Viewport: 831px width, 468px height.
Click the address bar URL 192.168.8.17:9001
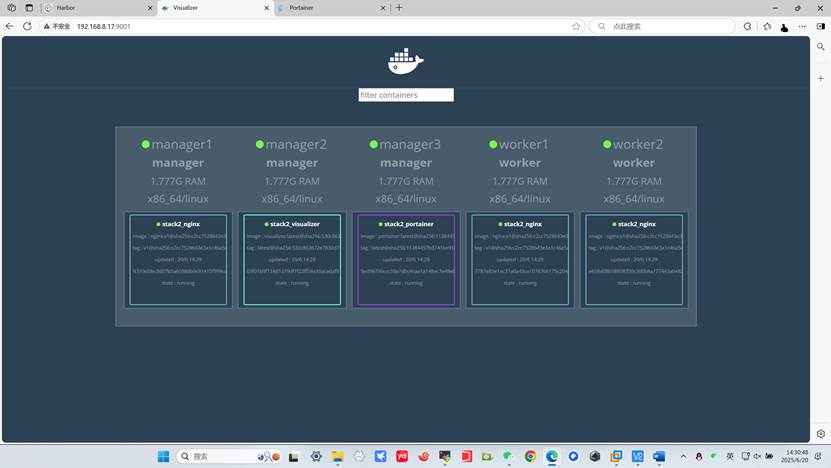point(103,26)
